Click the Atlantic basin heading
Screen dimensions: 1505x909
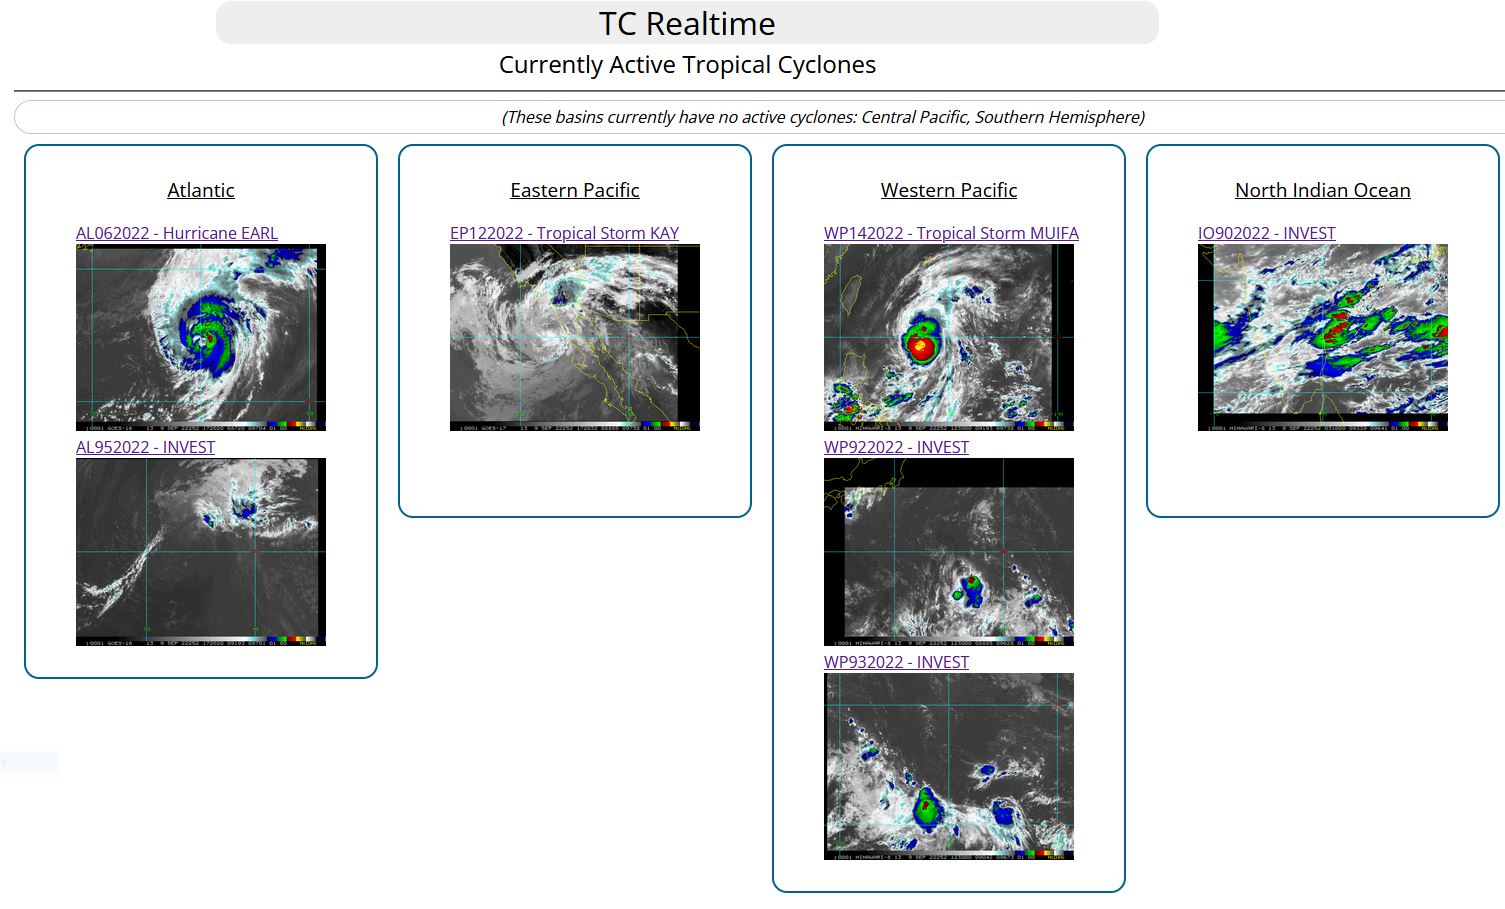tap(201, 190)
